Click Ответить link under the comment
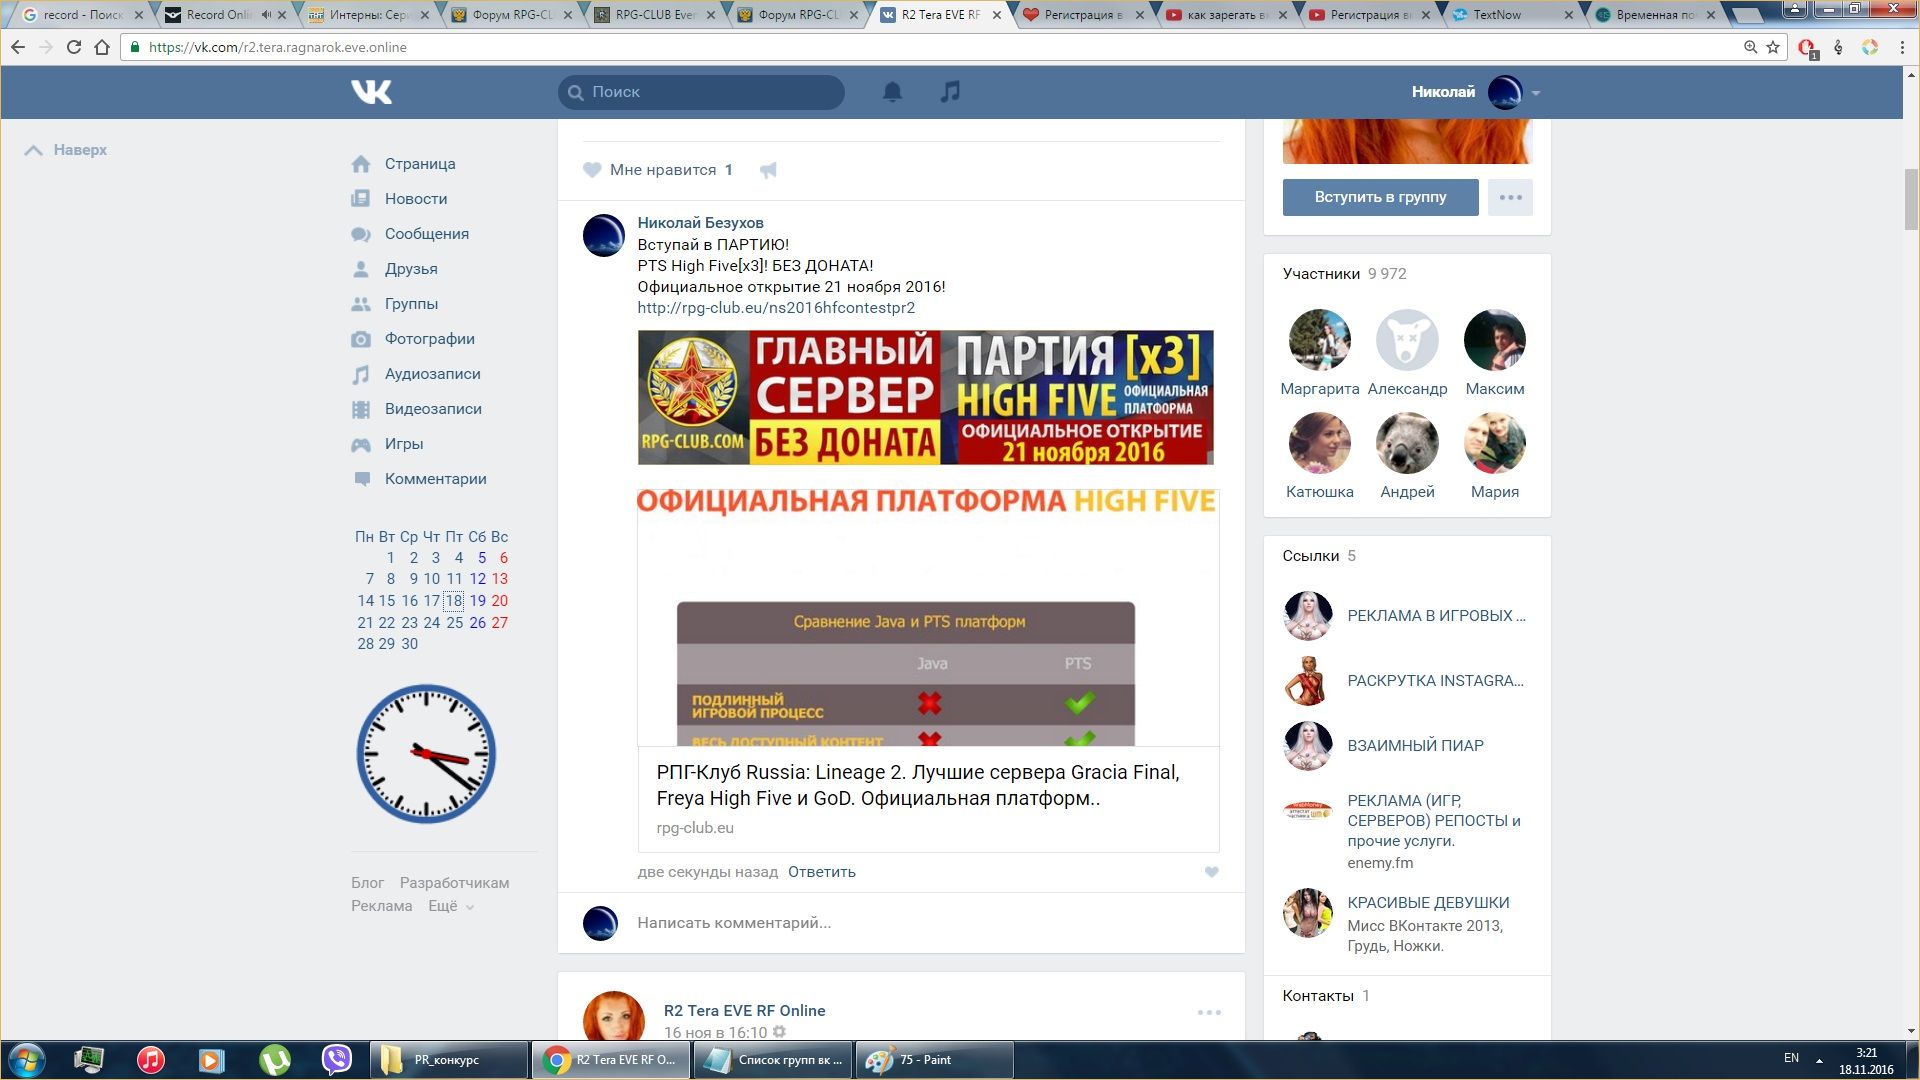This screenshot has width=1920, height=1080. point(821,872)
